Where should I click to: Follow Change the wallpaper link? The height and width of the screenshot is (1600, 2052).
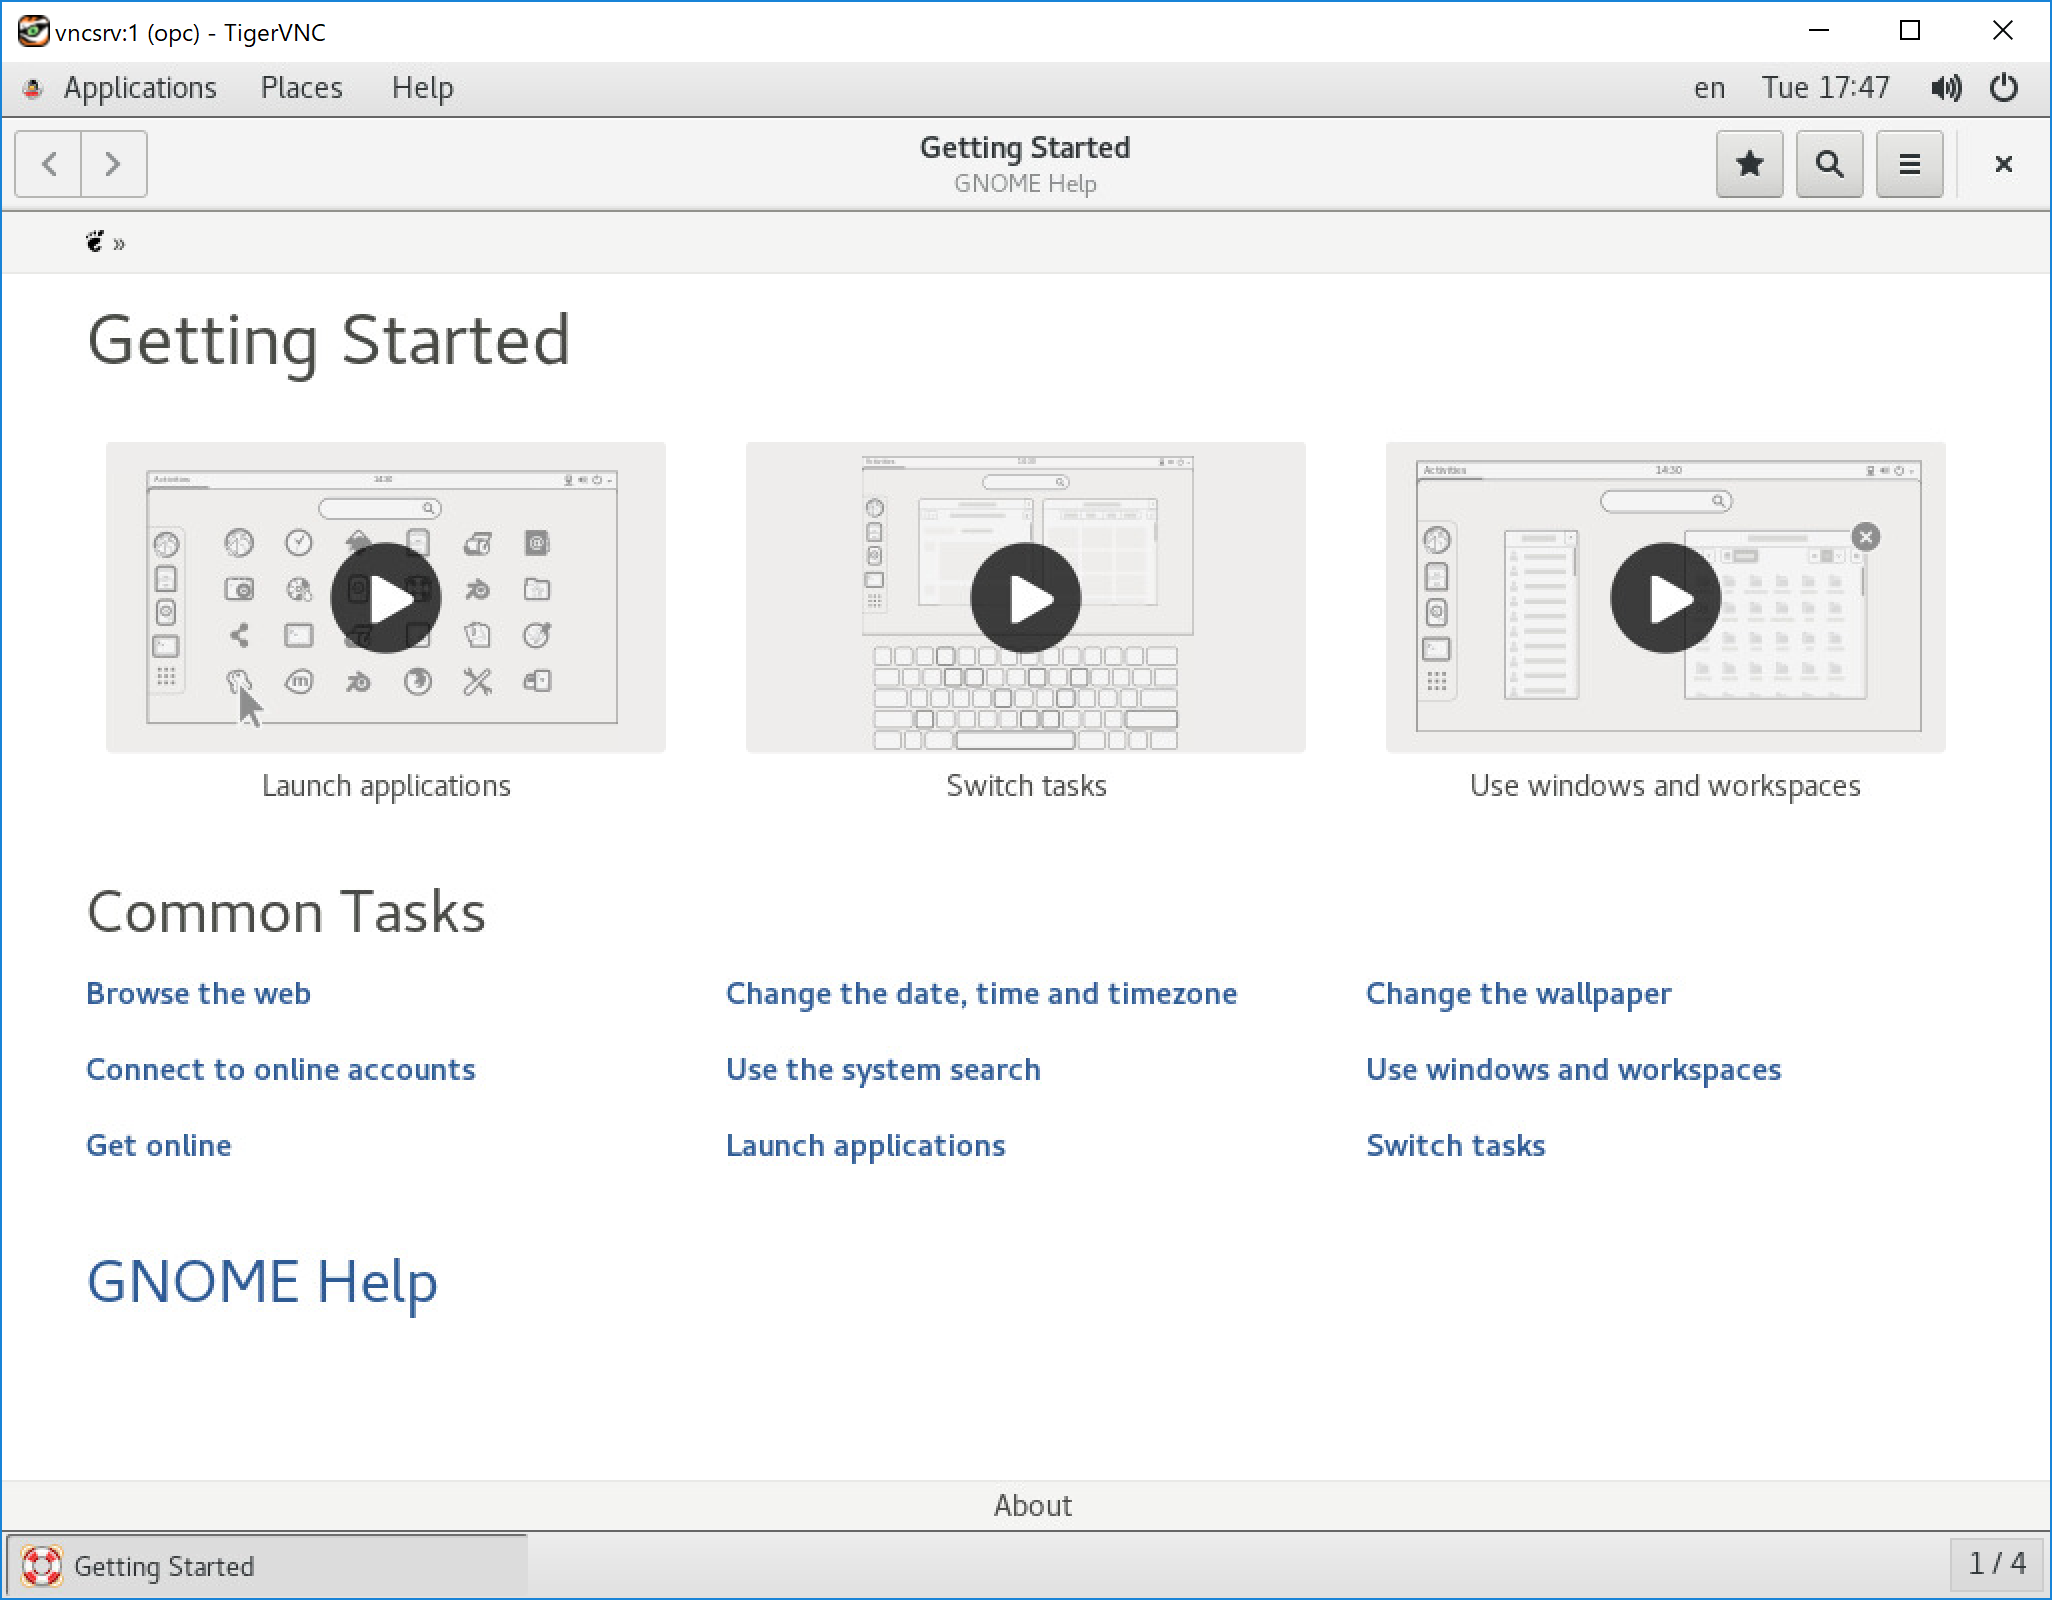(1518, 993)
